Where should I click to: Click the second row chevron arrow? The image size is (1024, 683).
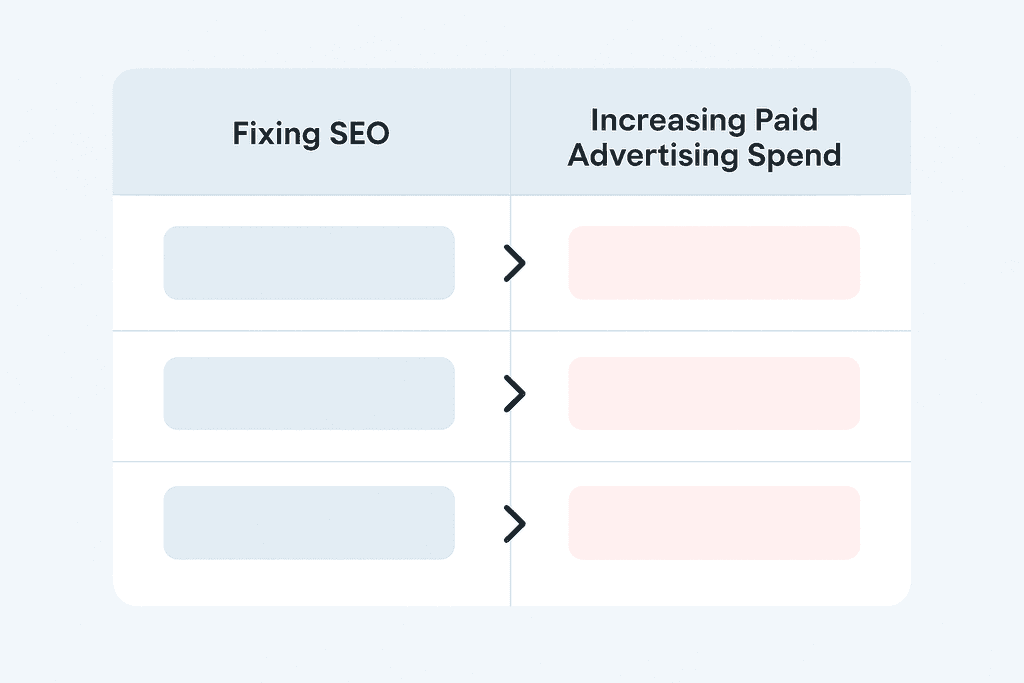tap(514, 394)
